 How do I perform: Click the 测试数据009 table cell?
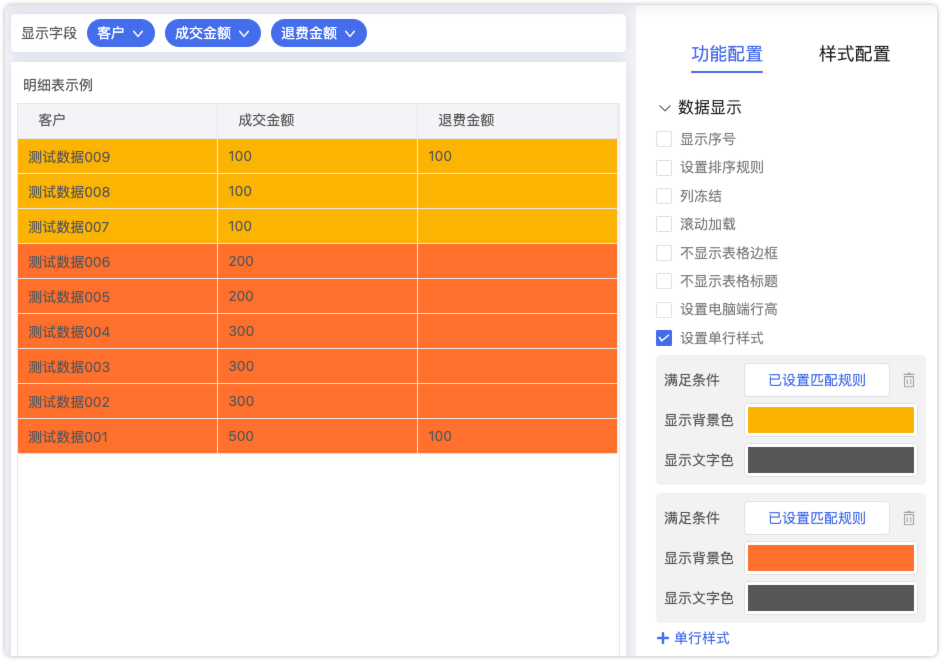pos(70,157)
